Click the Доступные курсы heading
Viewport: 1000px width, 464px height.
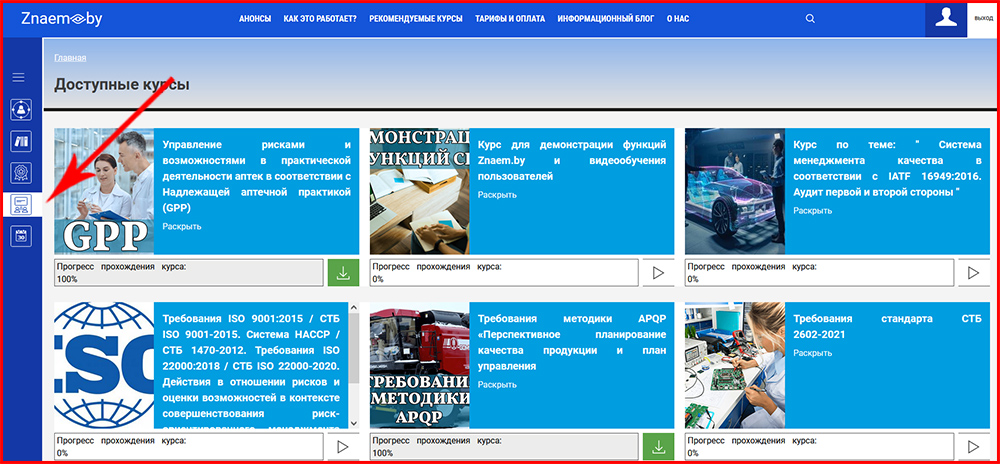coord(122,84)
